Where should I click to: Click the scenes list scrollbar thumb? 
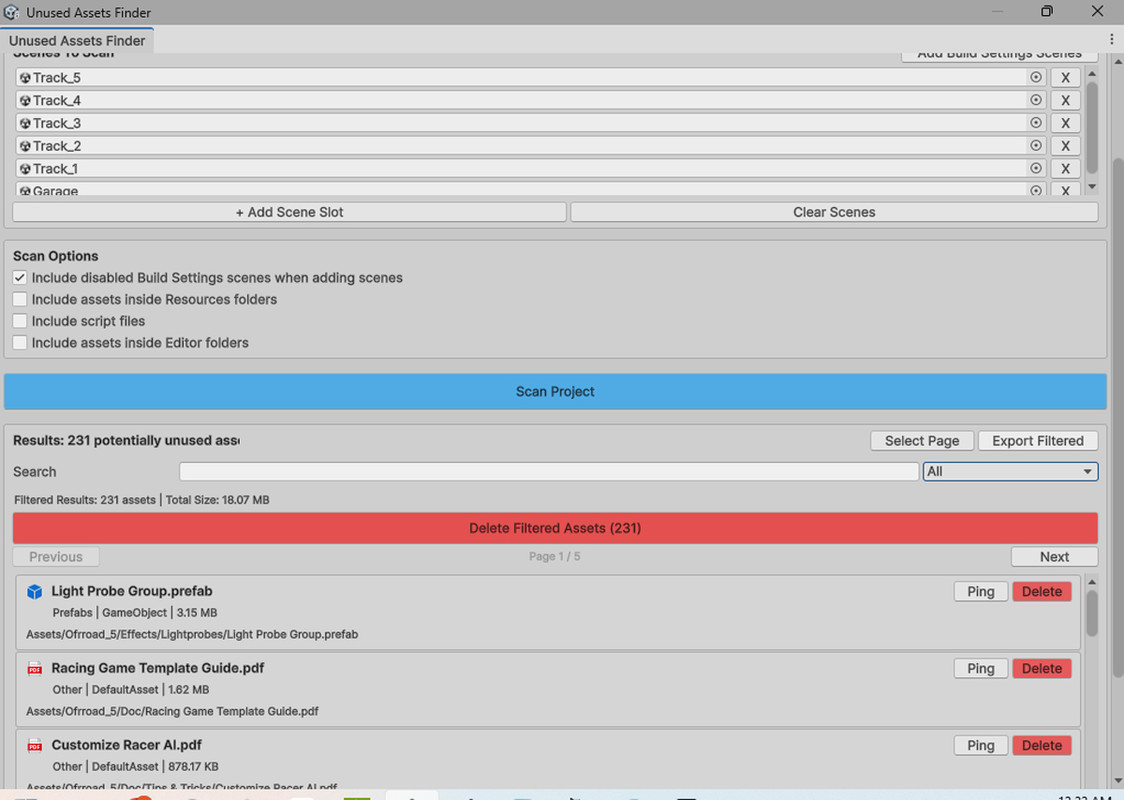tap(1092, 128)
